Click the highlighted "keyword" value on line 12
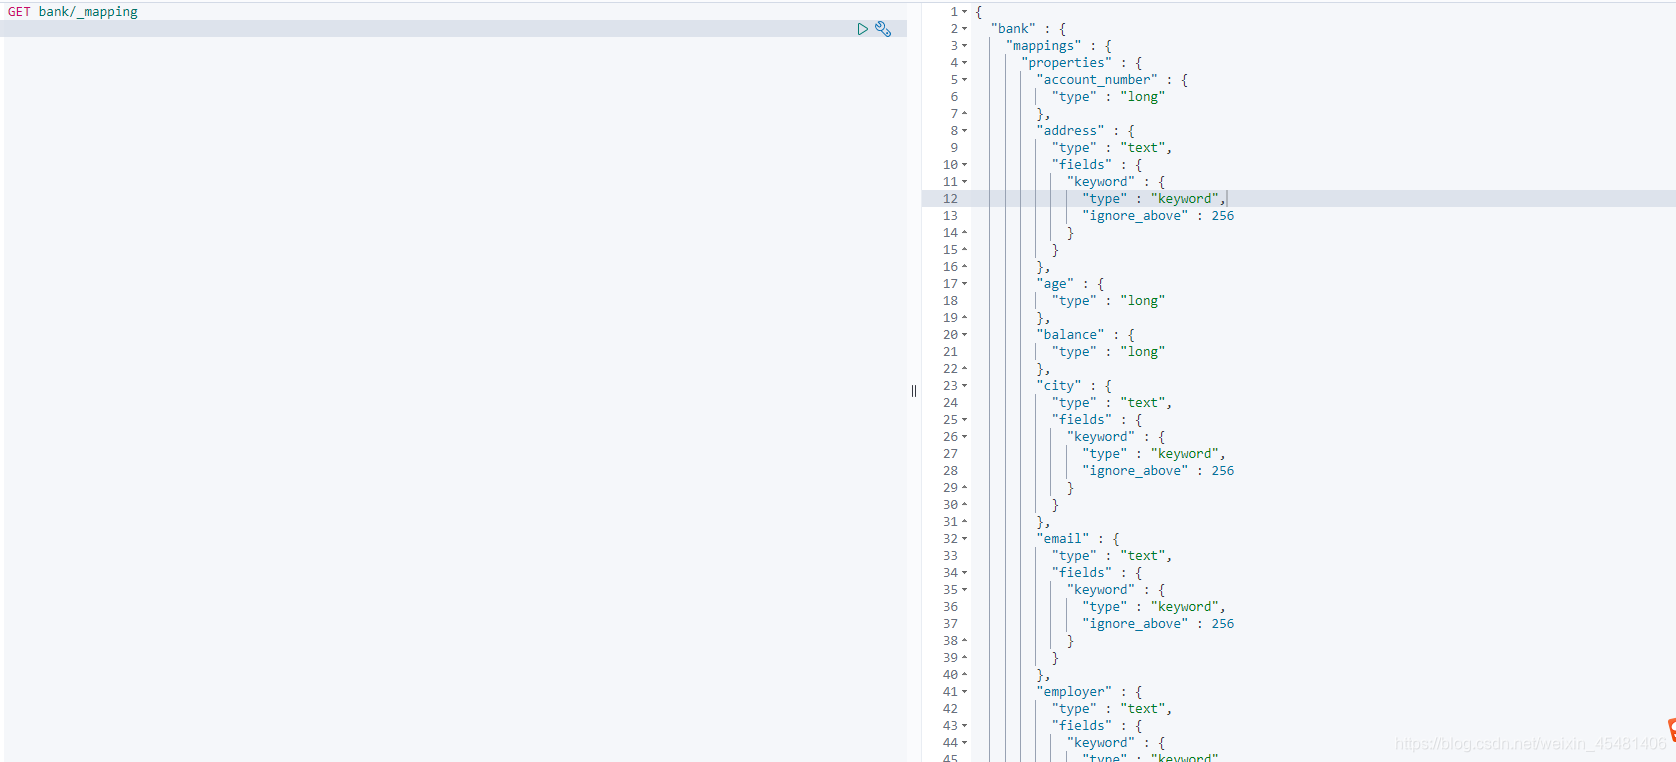Image resolution: width=1676 pixels, height=762 pixels. coord(1185,199)
